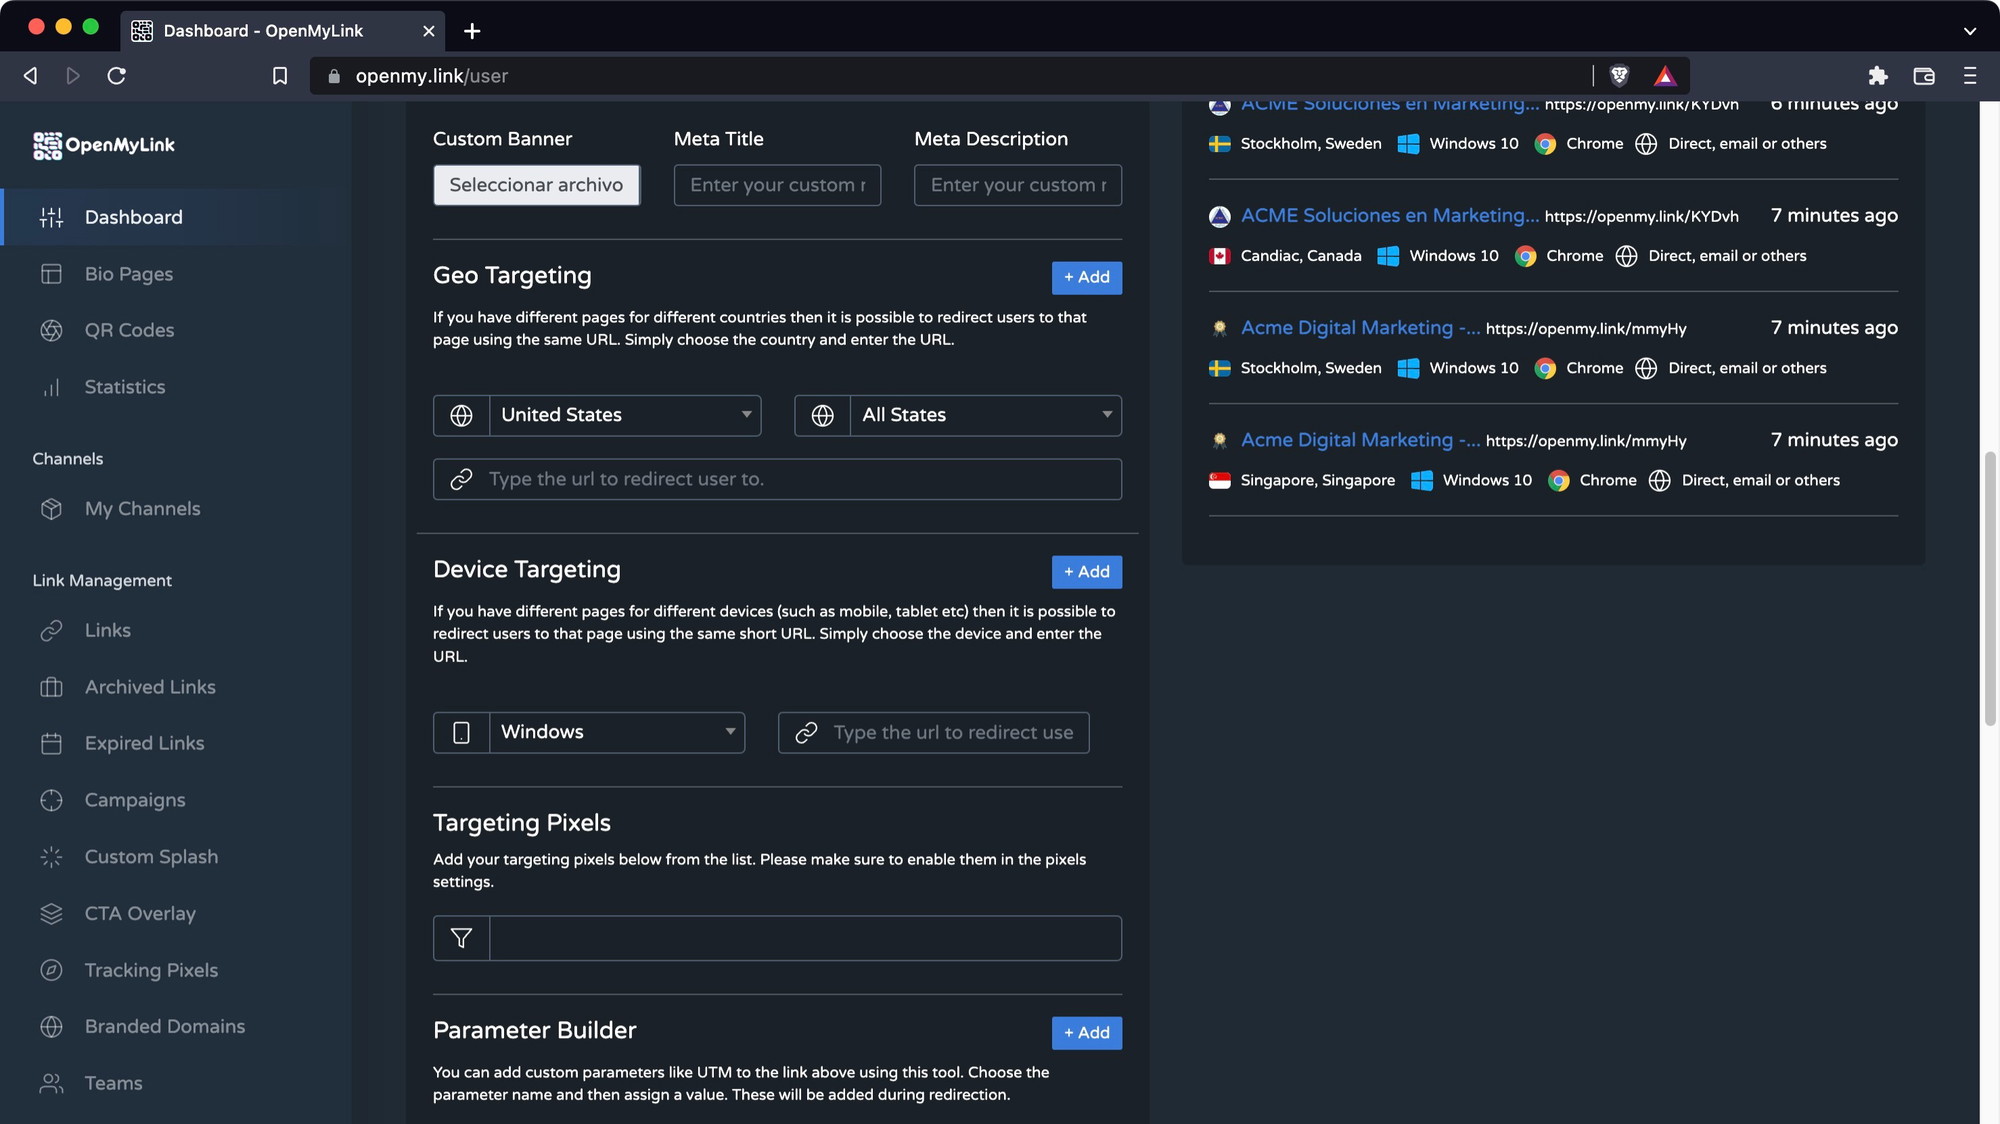Image resolution: width=2000 pixels, height=1124 pixels.
Task: Open ACME Soluciones link from Candiac, Canada
Action: tap(1389, 215)
